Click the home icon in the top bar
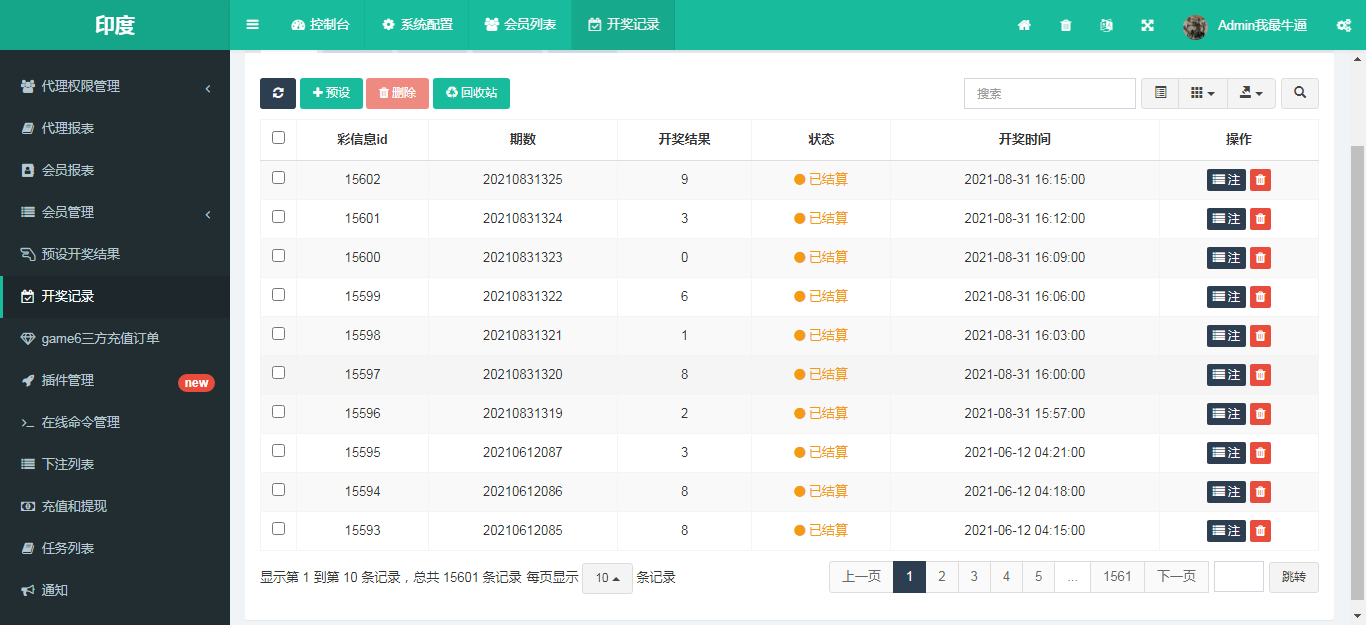 [x=1024, y=25]
